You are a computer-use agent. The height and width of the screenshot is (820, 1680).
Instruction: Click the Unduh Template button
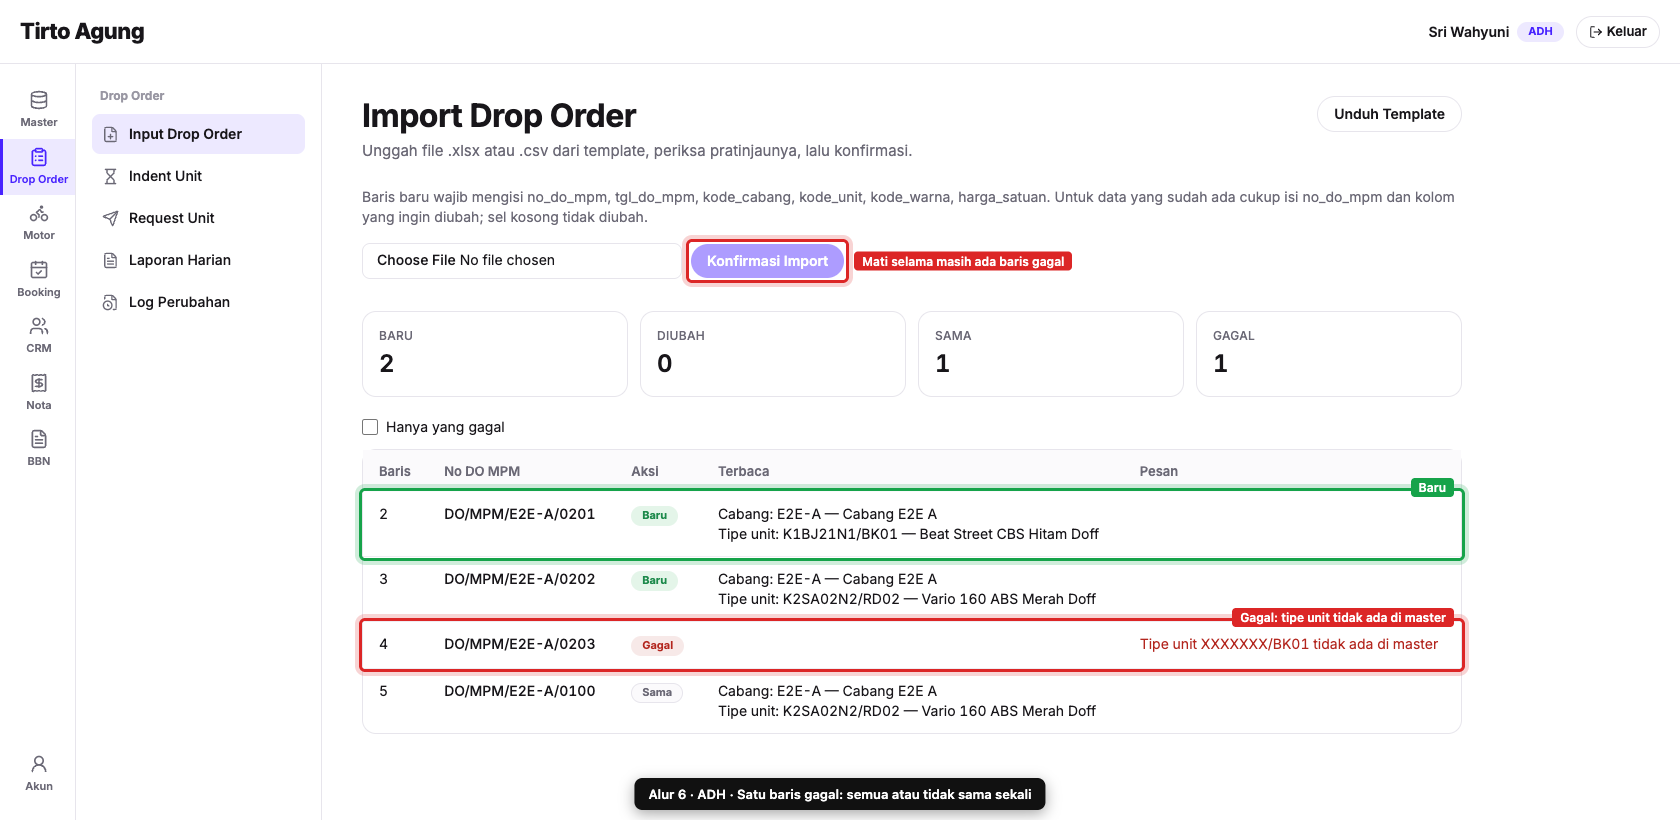tap(1389, 114)
